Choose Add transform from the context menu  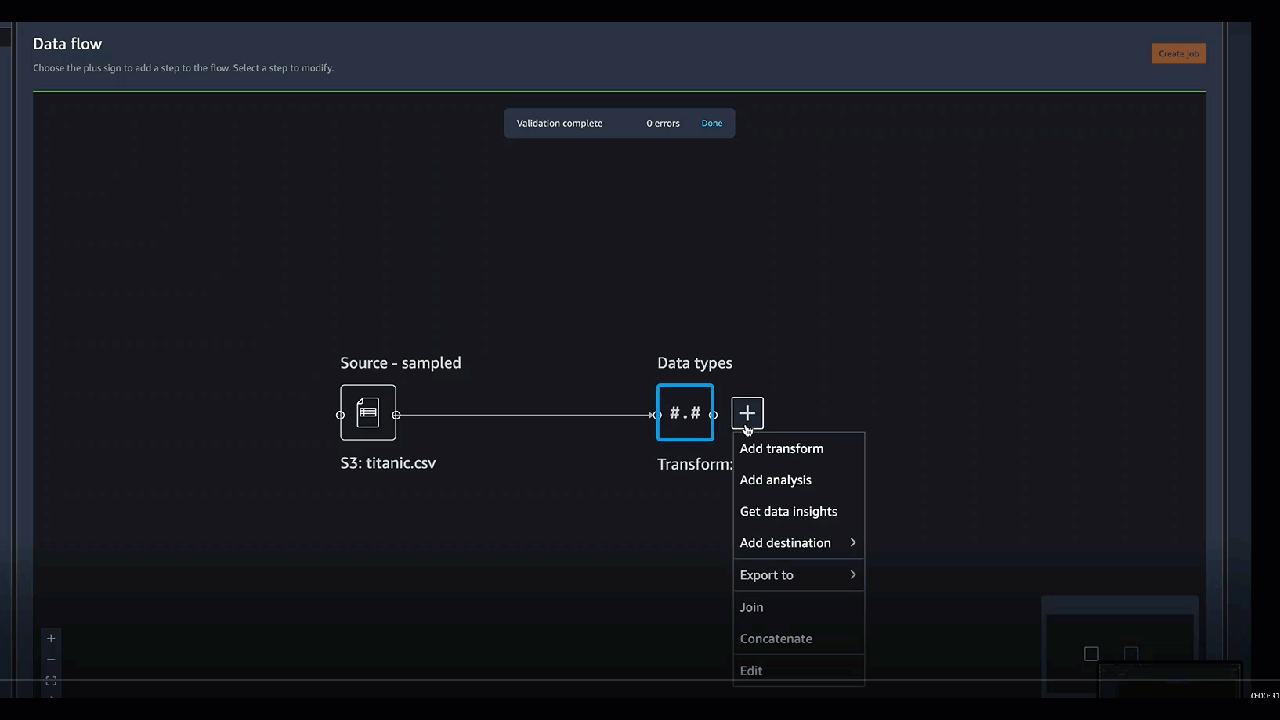coord(781,449)
